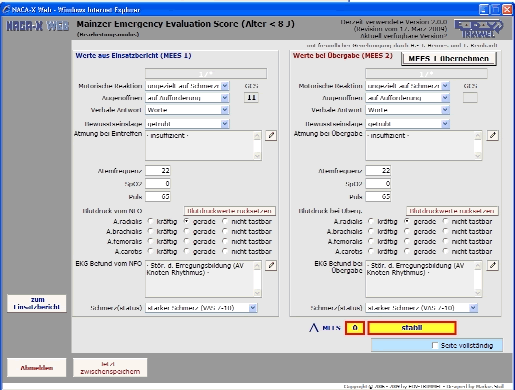The image size is (515, 390).
Task: Click MEES 2 empty GCS value box
Action: [x=470, y=98]
